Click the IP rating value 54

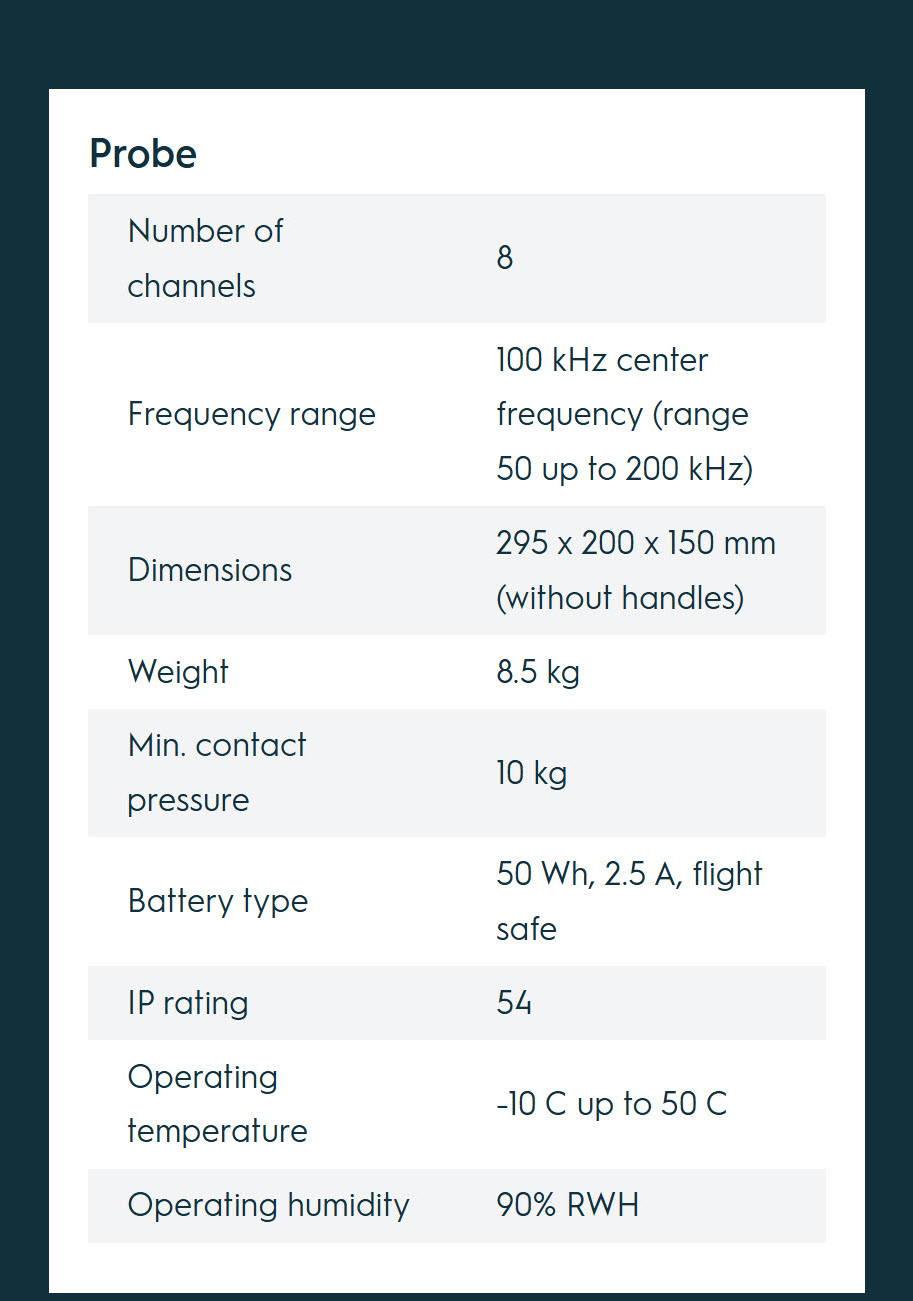click(514, 1002)
